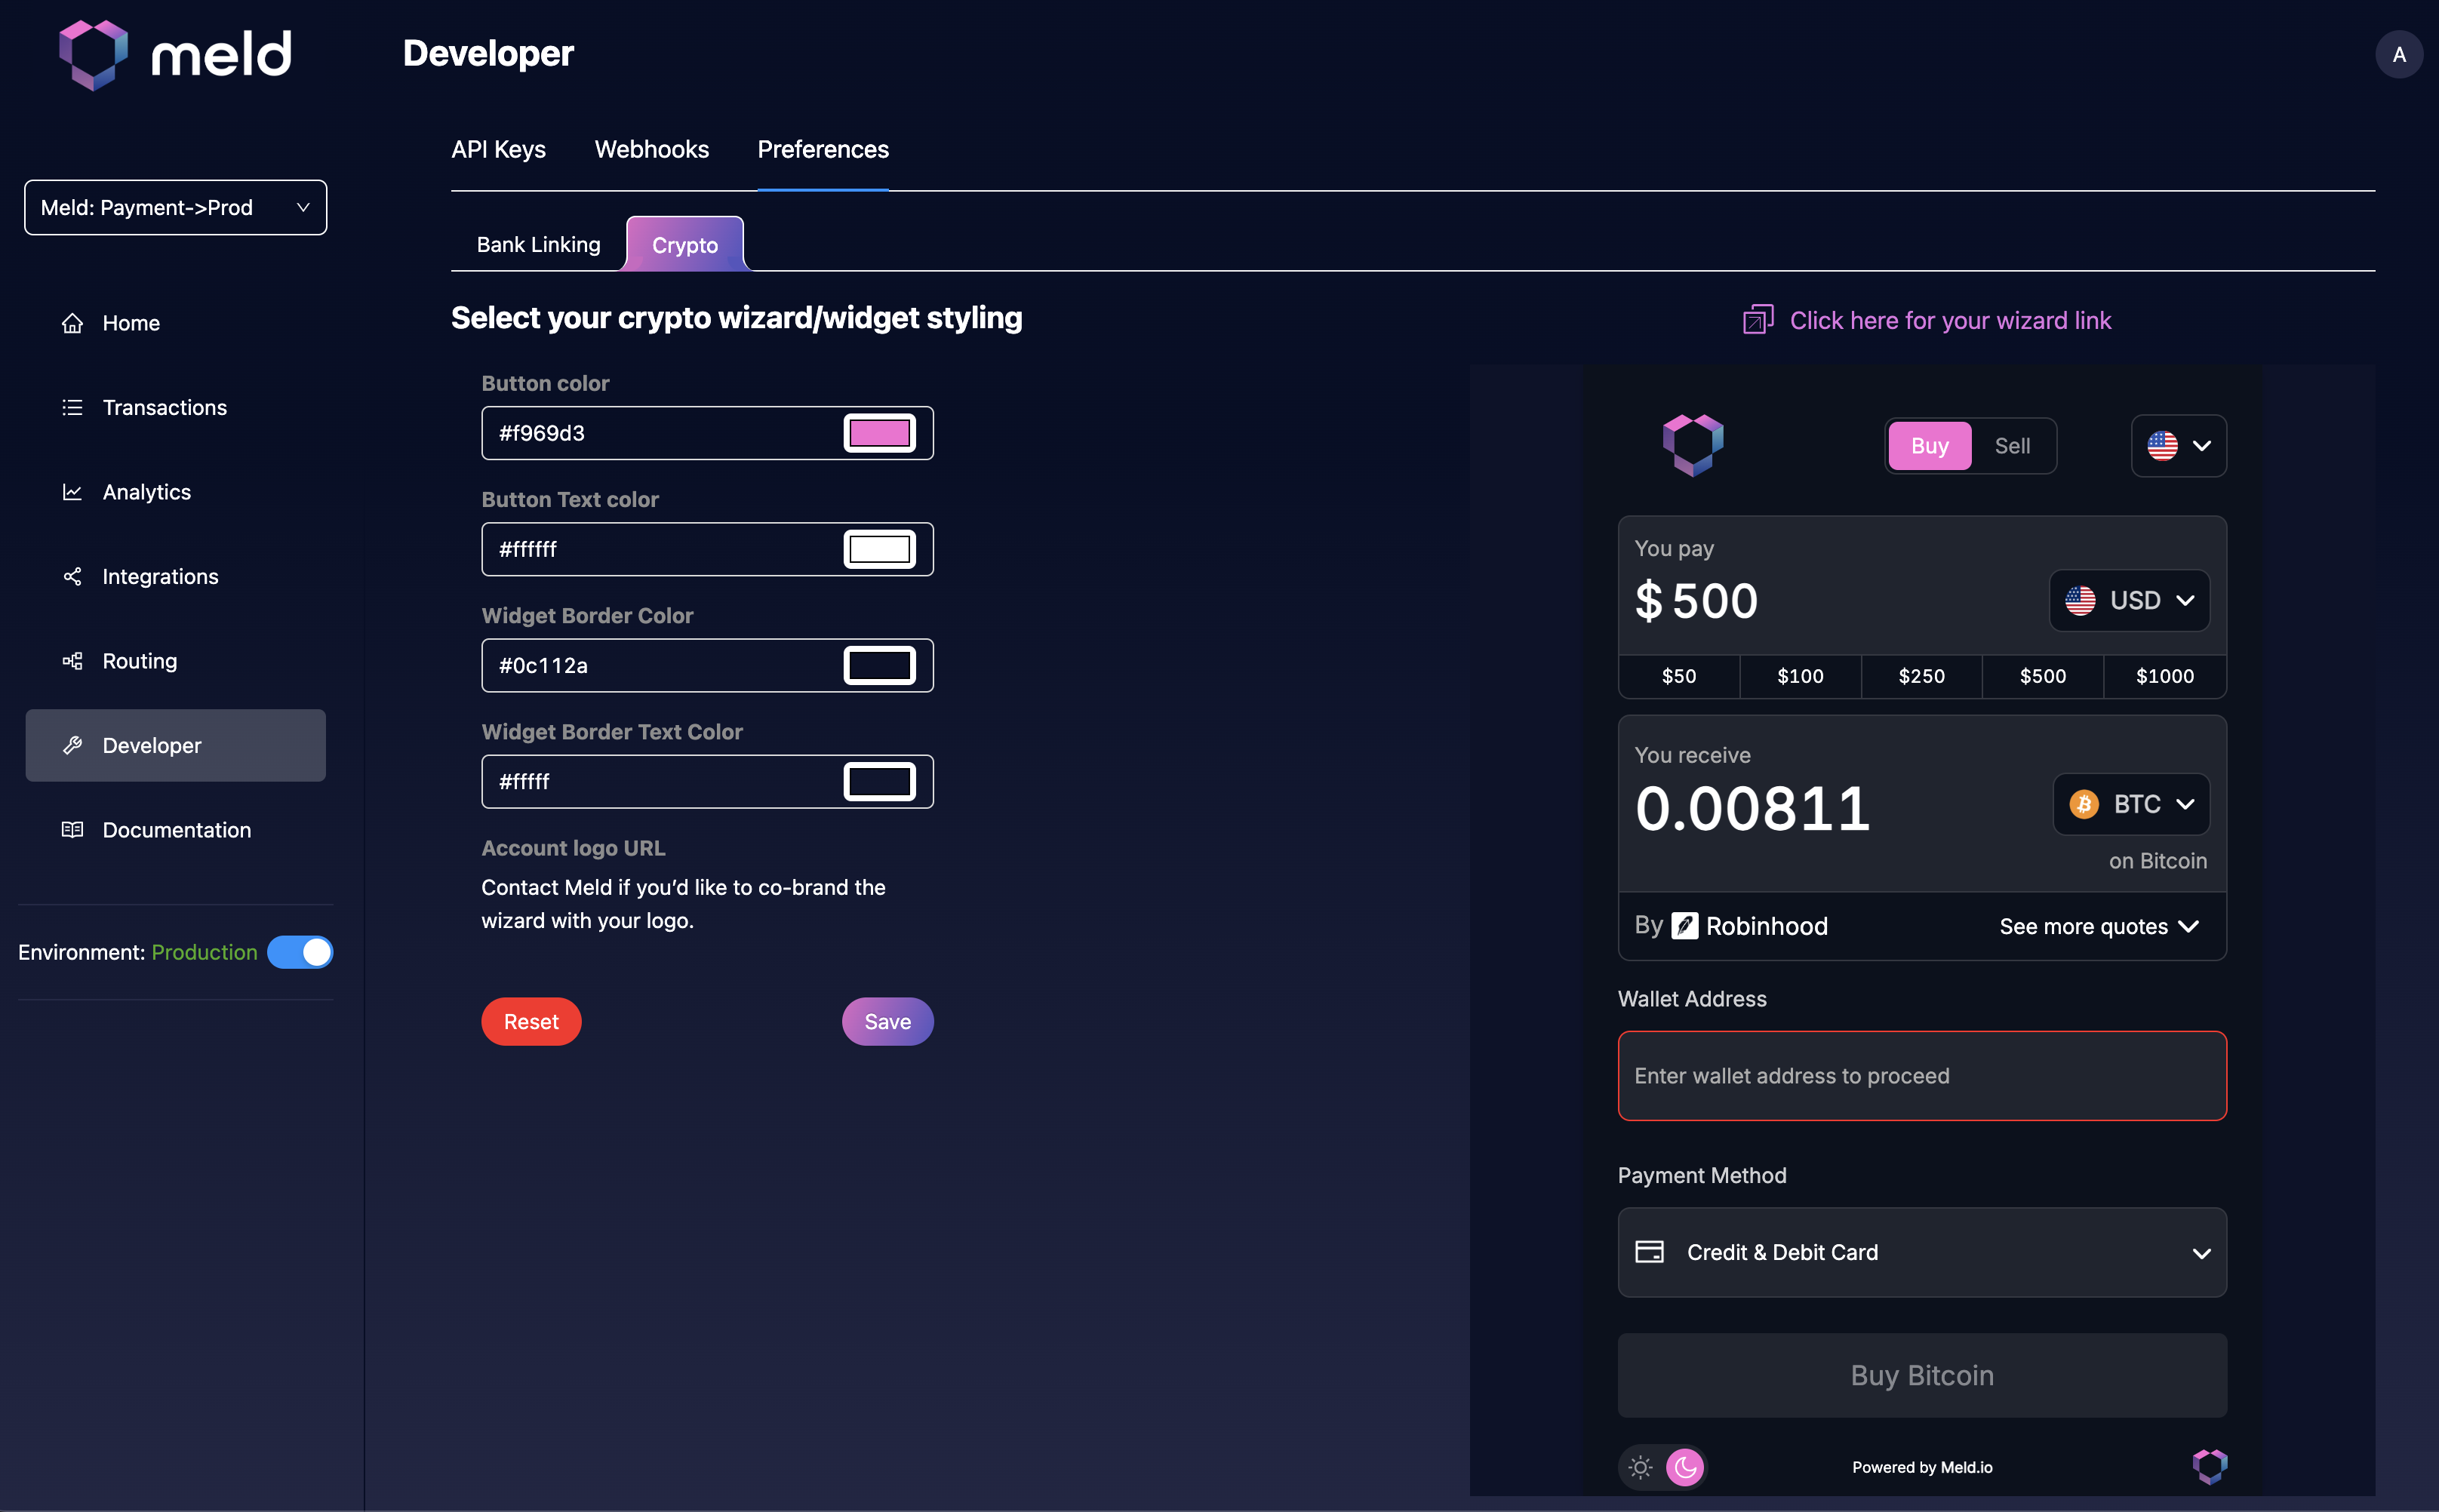Switch to the Webhooks tab
This screenshot has height=1512, width=2439.
click(651, 150)
